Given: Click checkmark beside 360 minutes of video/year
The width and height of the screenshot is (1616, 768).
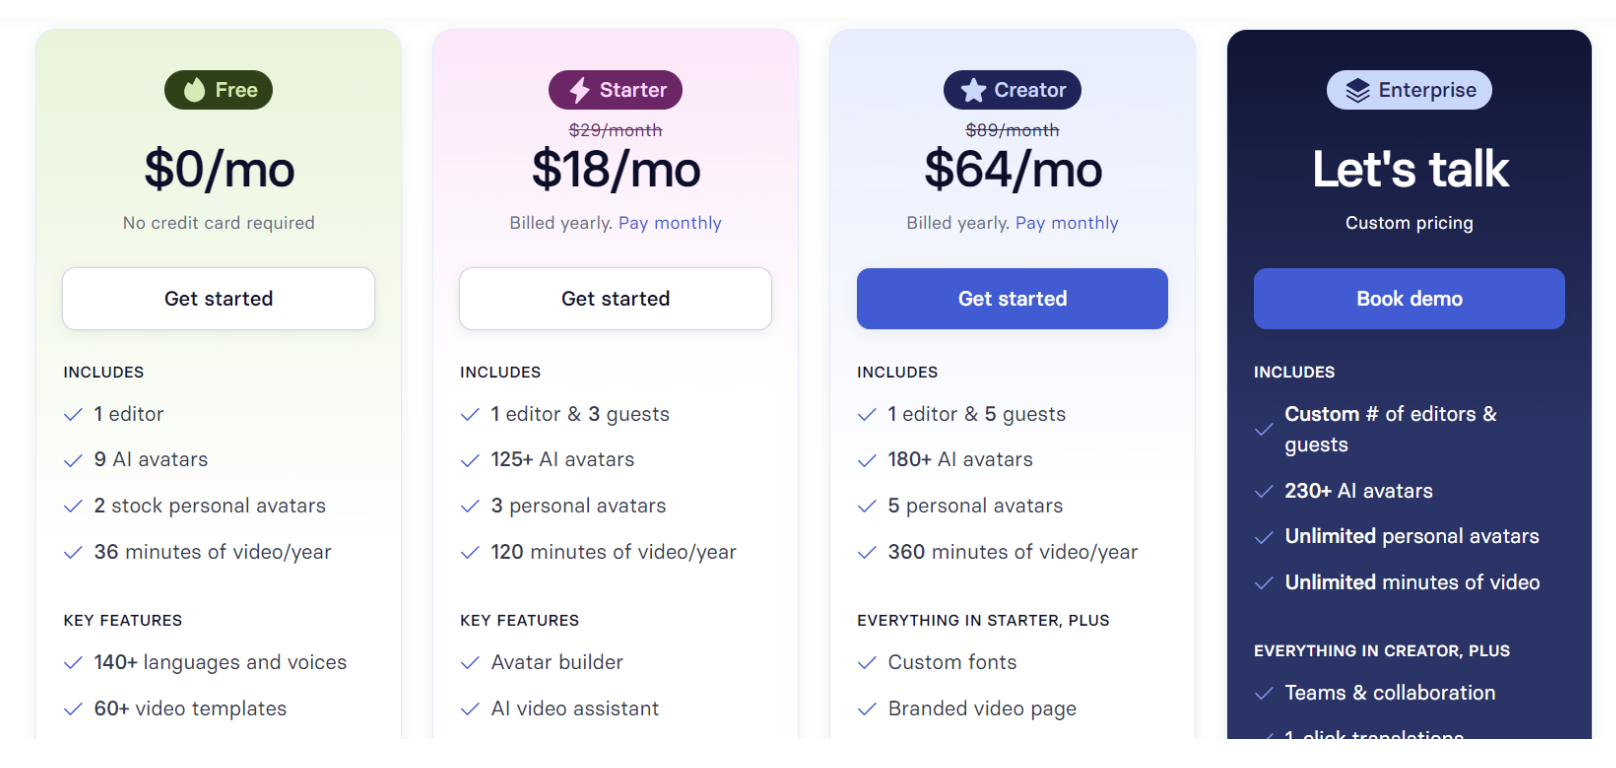Looking at the screenshot, I should [x=867, y=552].
